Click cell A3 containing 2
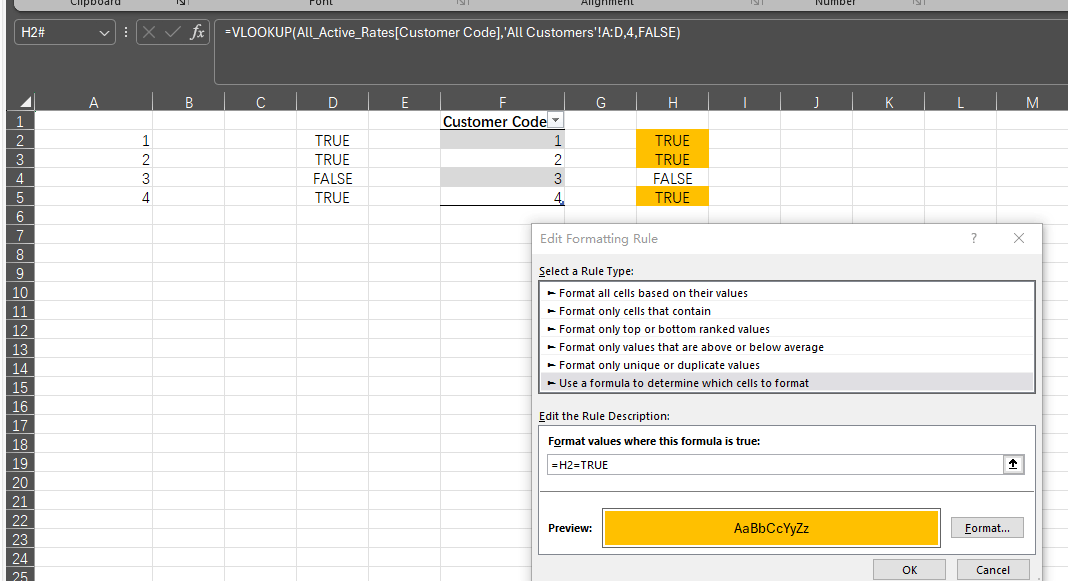The width and height of the screenshot is (1068, 581). point(93,159)
